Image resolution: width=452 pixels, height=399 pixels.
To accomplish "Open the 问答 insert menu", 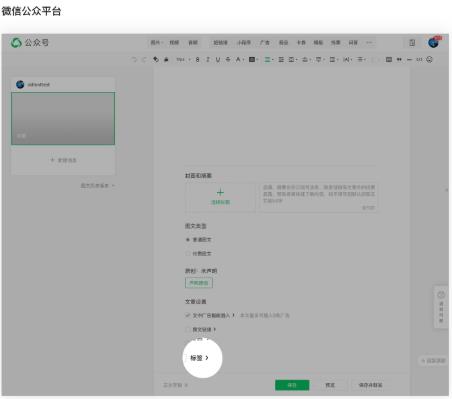I will pos(353,43).
